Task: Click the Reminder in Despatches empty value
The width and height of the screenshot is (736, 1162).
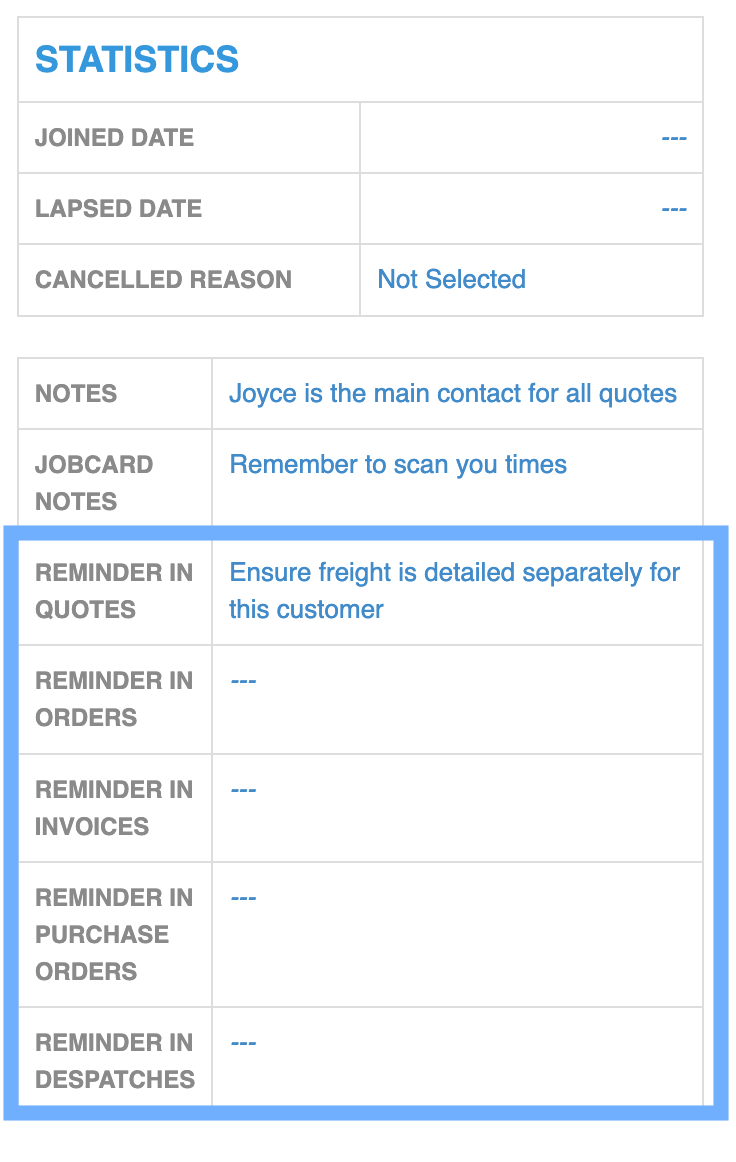Action: pyautogui.click(x=243, y=1043)
